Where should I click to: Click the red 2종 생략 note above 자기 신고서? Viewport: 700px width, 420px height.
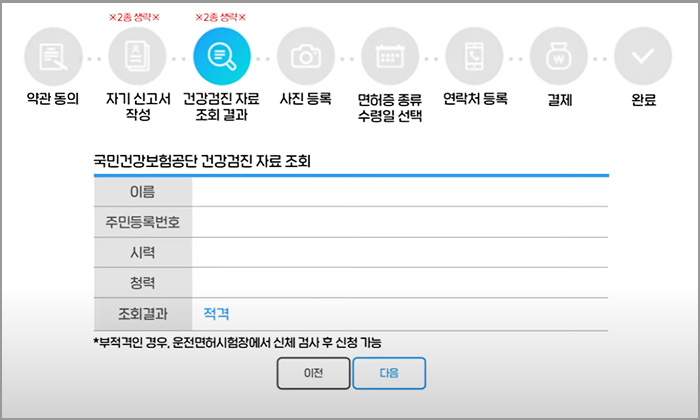[134, 17]
